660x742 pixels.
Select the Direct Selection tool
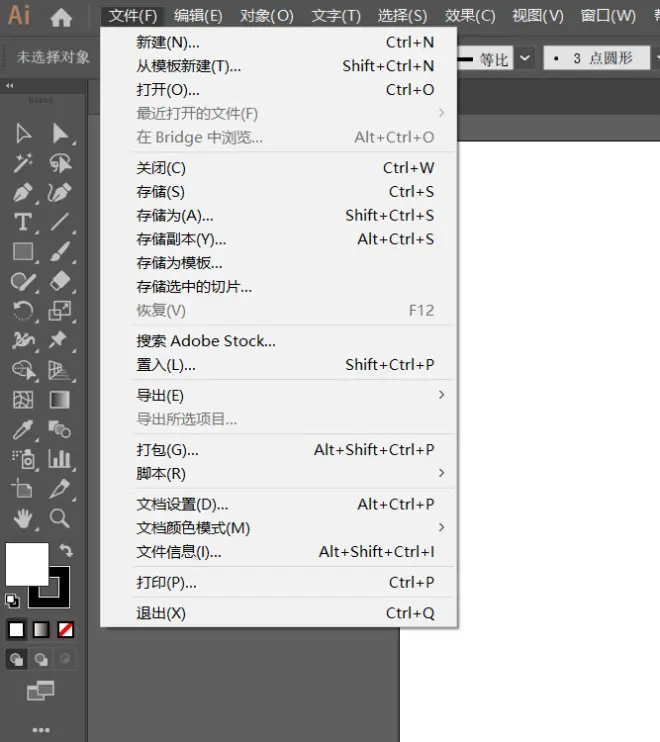[x=60, y=134]
